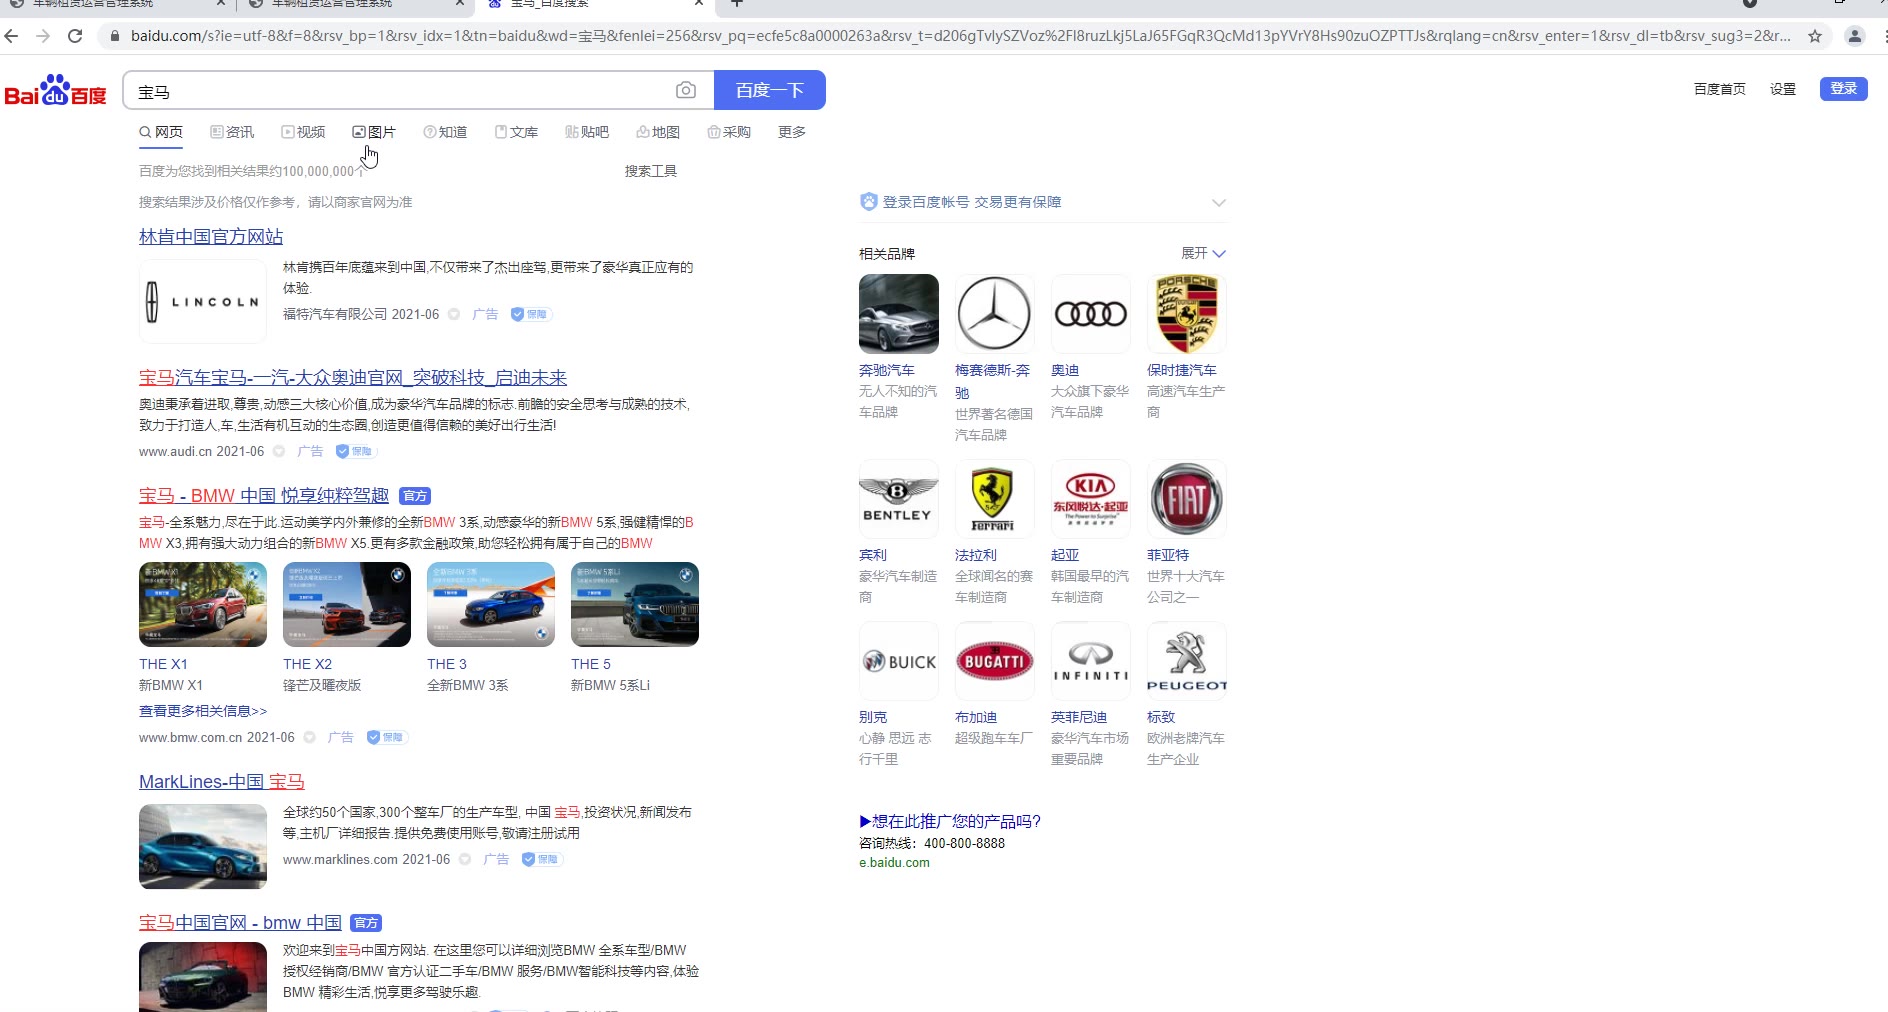Click the 保障 badge next to www.audi.cn
The width and height of the screenshot is (1888, 1012).
355,451
